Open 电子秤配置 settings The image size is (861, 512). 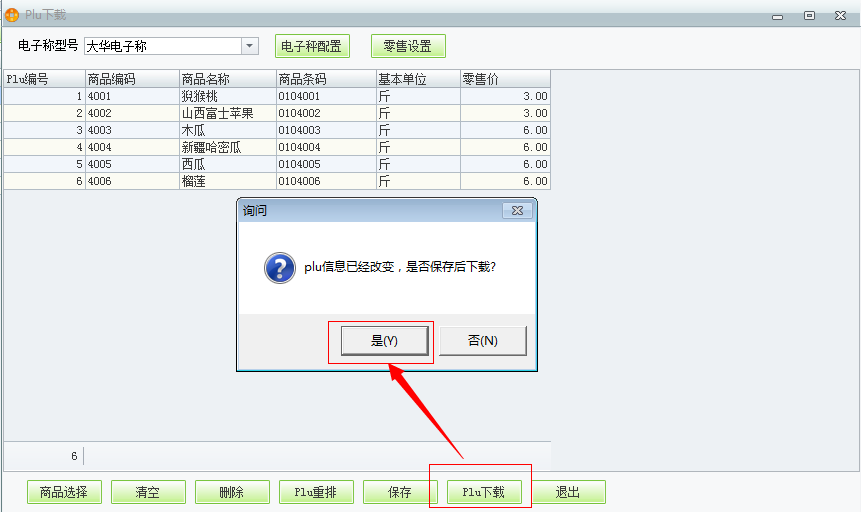click(x=312, y=46)
